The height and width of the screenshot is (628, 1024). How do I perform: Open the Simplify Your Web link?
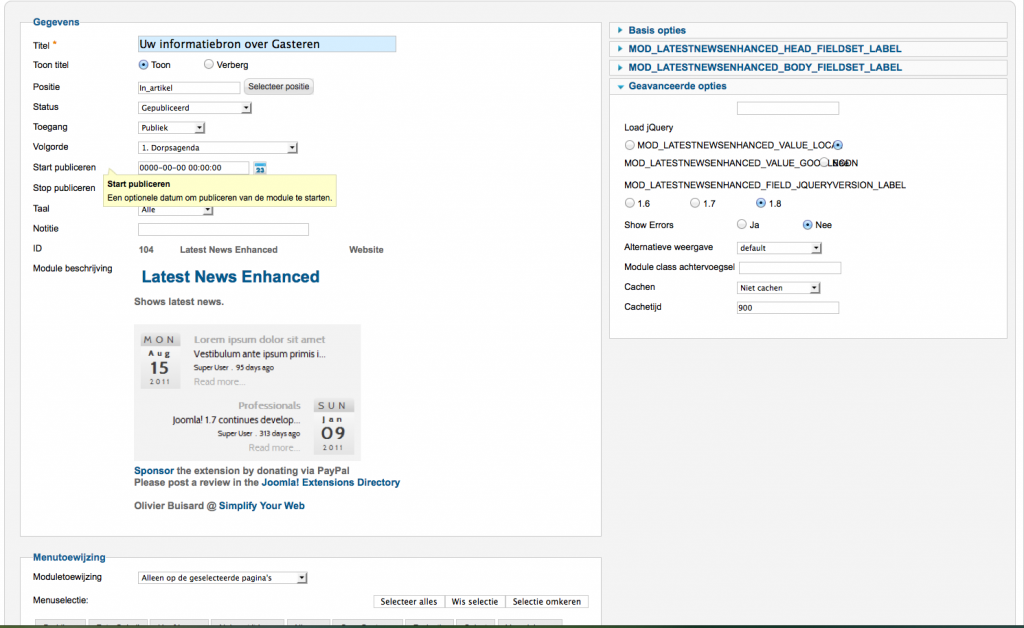tap(262, 506)
